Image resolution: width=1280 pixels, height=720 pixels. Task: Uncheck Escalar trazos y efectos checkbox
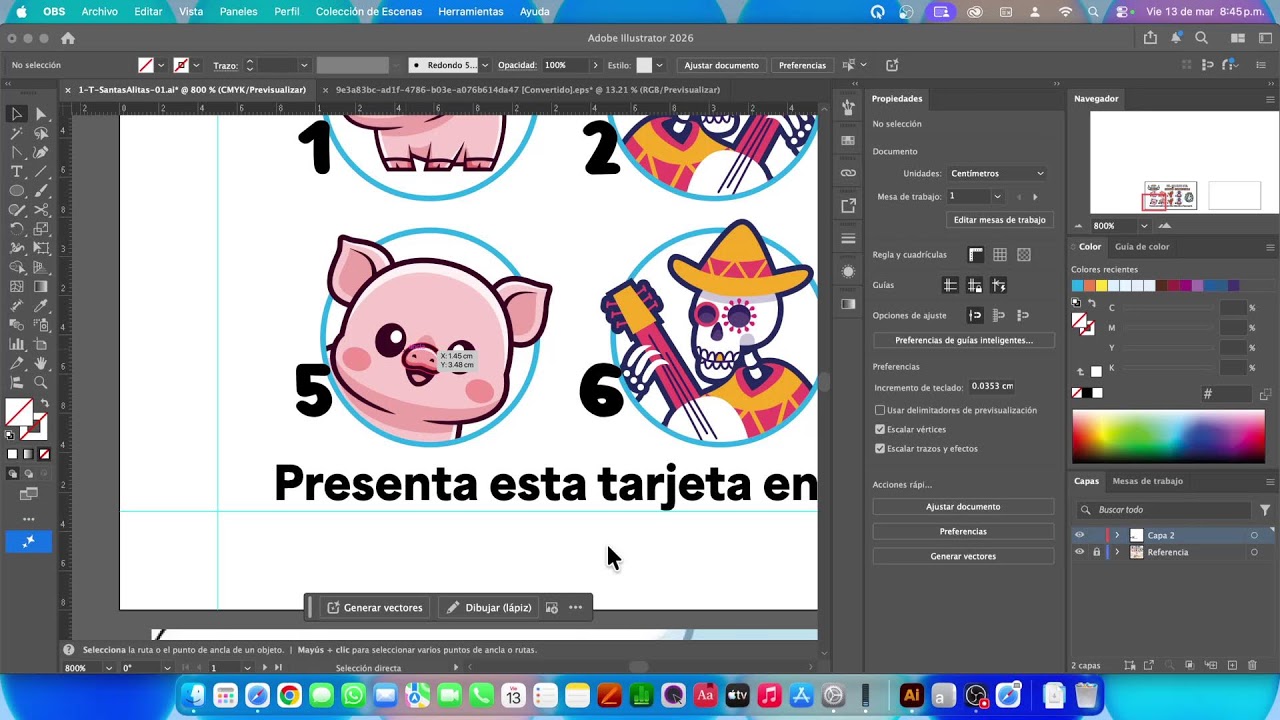tap(880, 448)
